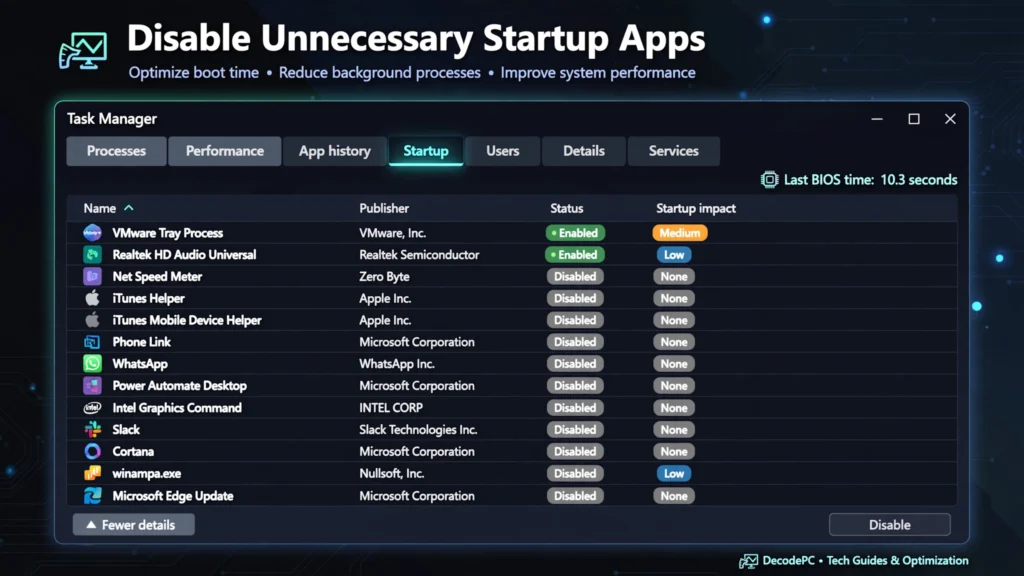Open the Services tab

click(673, 151)
